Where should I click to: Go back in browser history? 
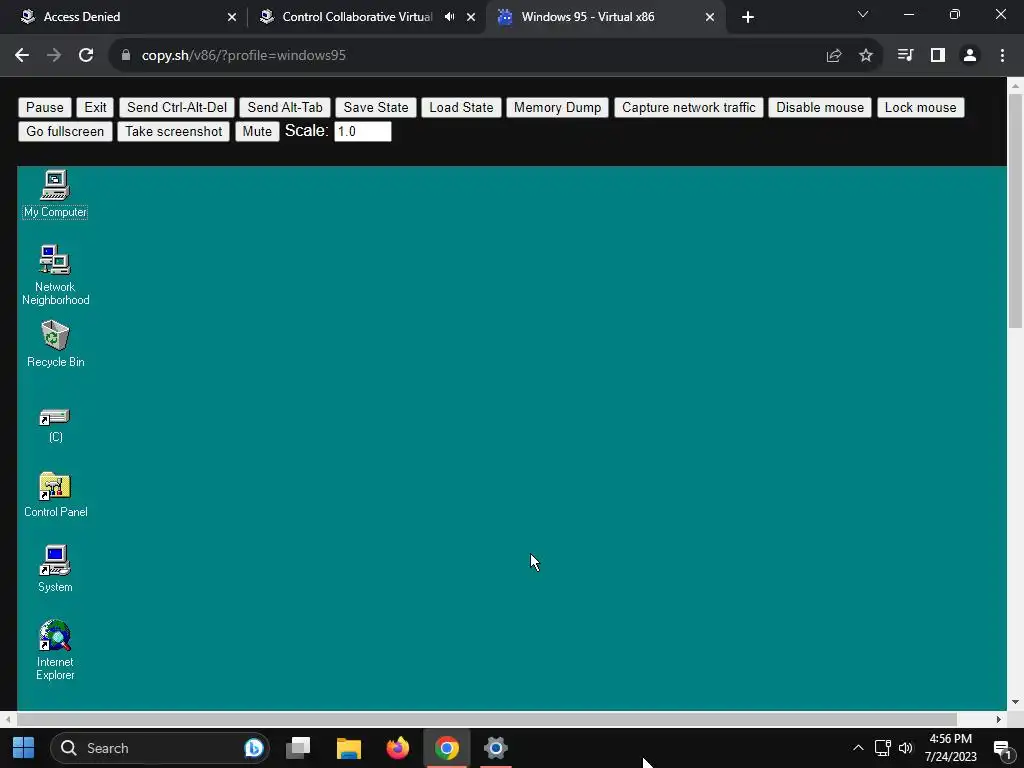pyautogui.click(x=22, y=56)
